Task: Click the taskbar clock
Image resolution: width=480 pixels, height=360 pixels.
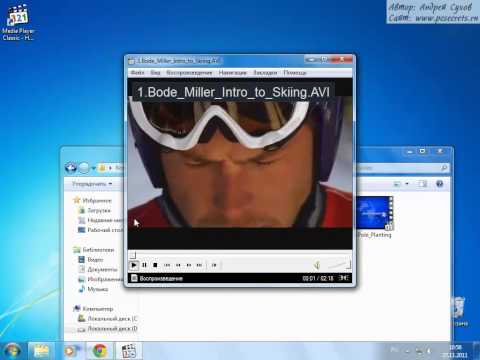Action: pos(454,351)
